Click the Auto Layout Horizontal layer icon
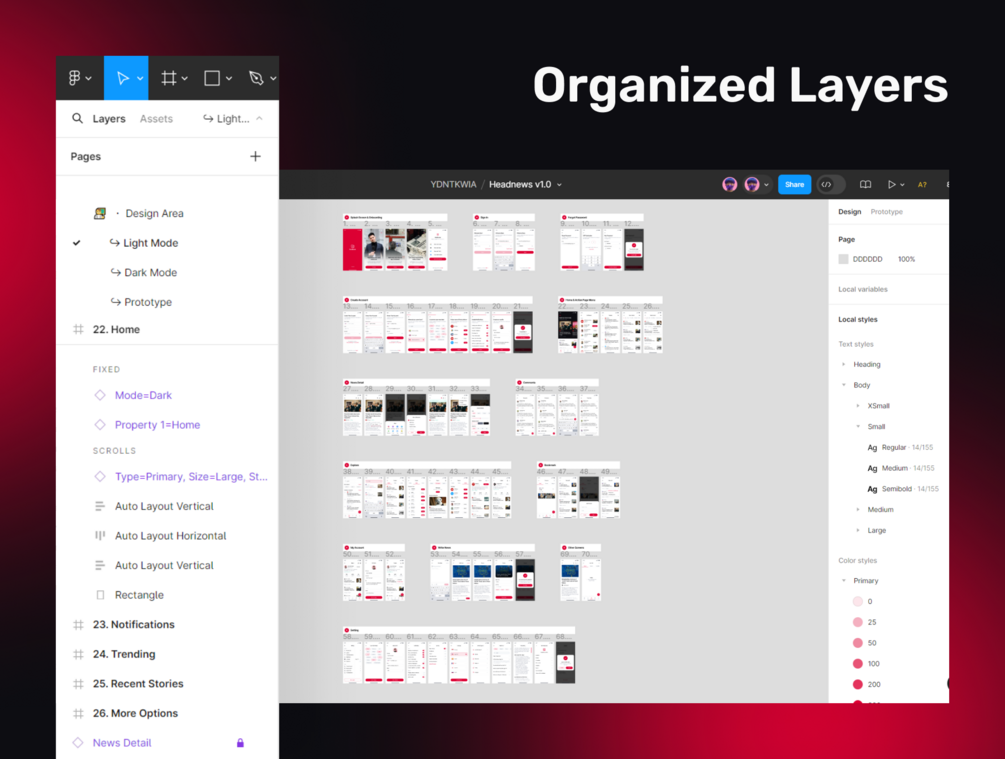Viewport: 1005px width, 759px height. pos(100,536)
